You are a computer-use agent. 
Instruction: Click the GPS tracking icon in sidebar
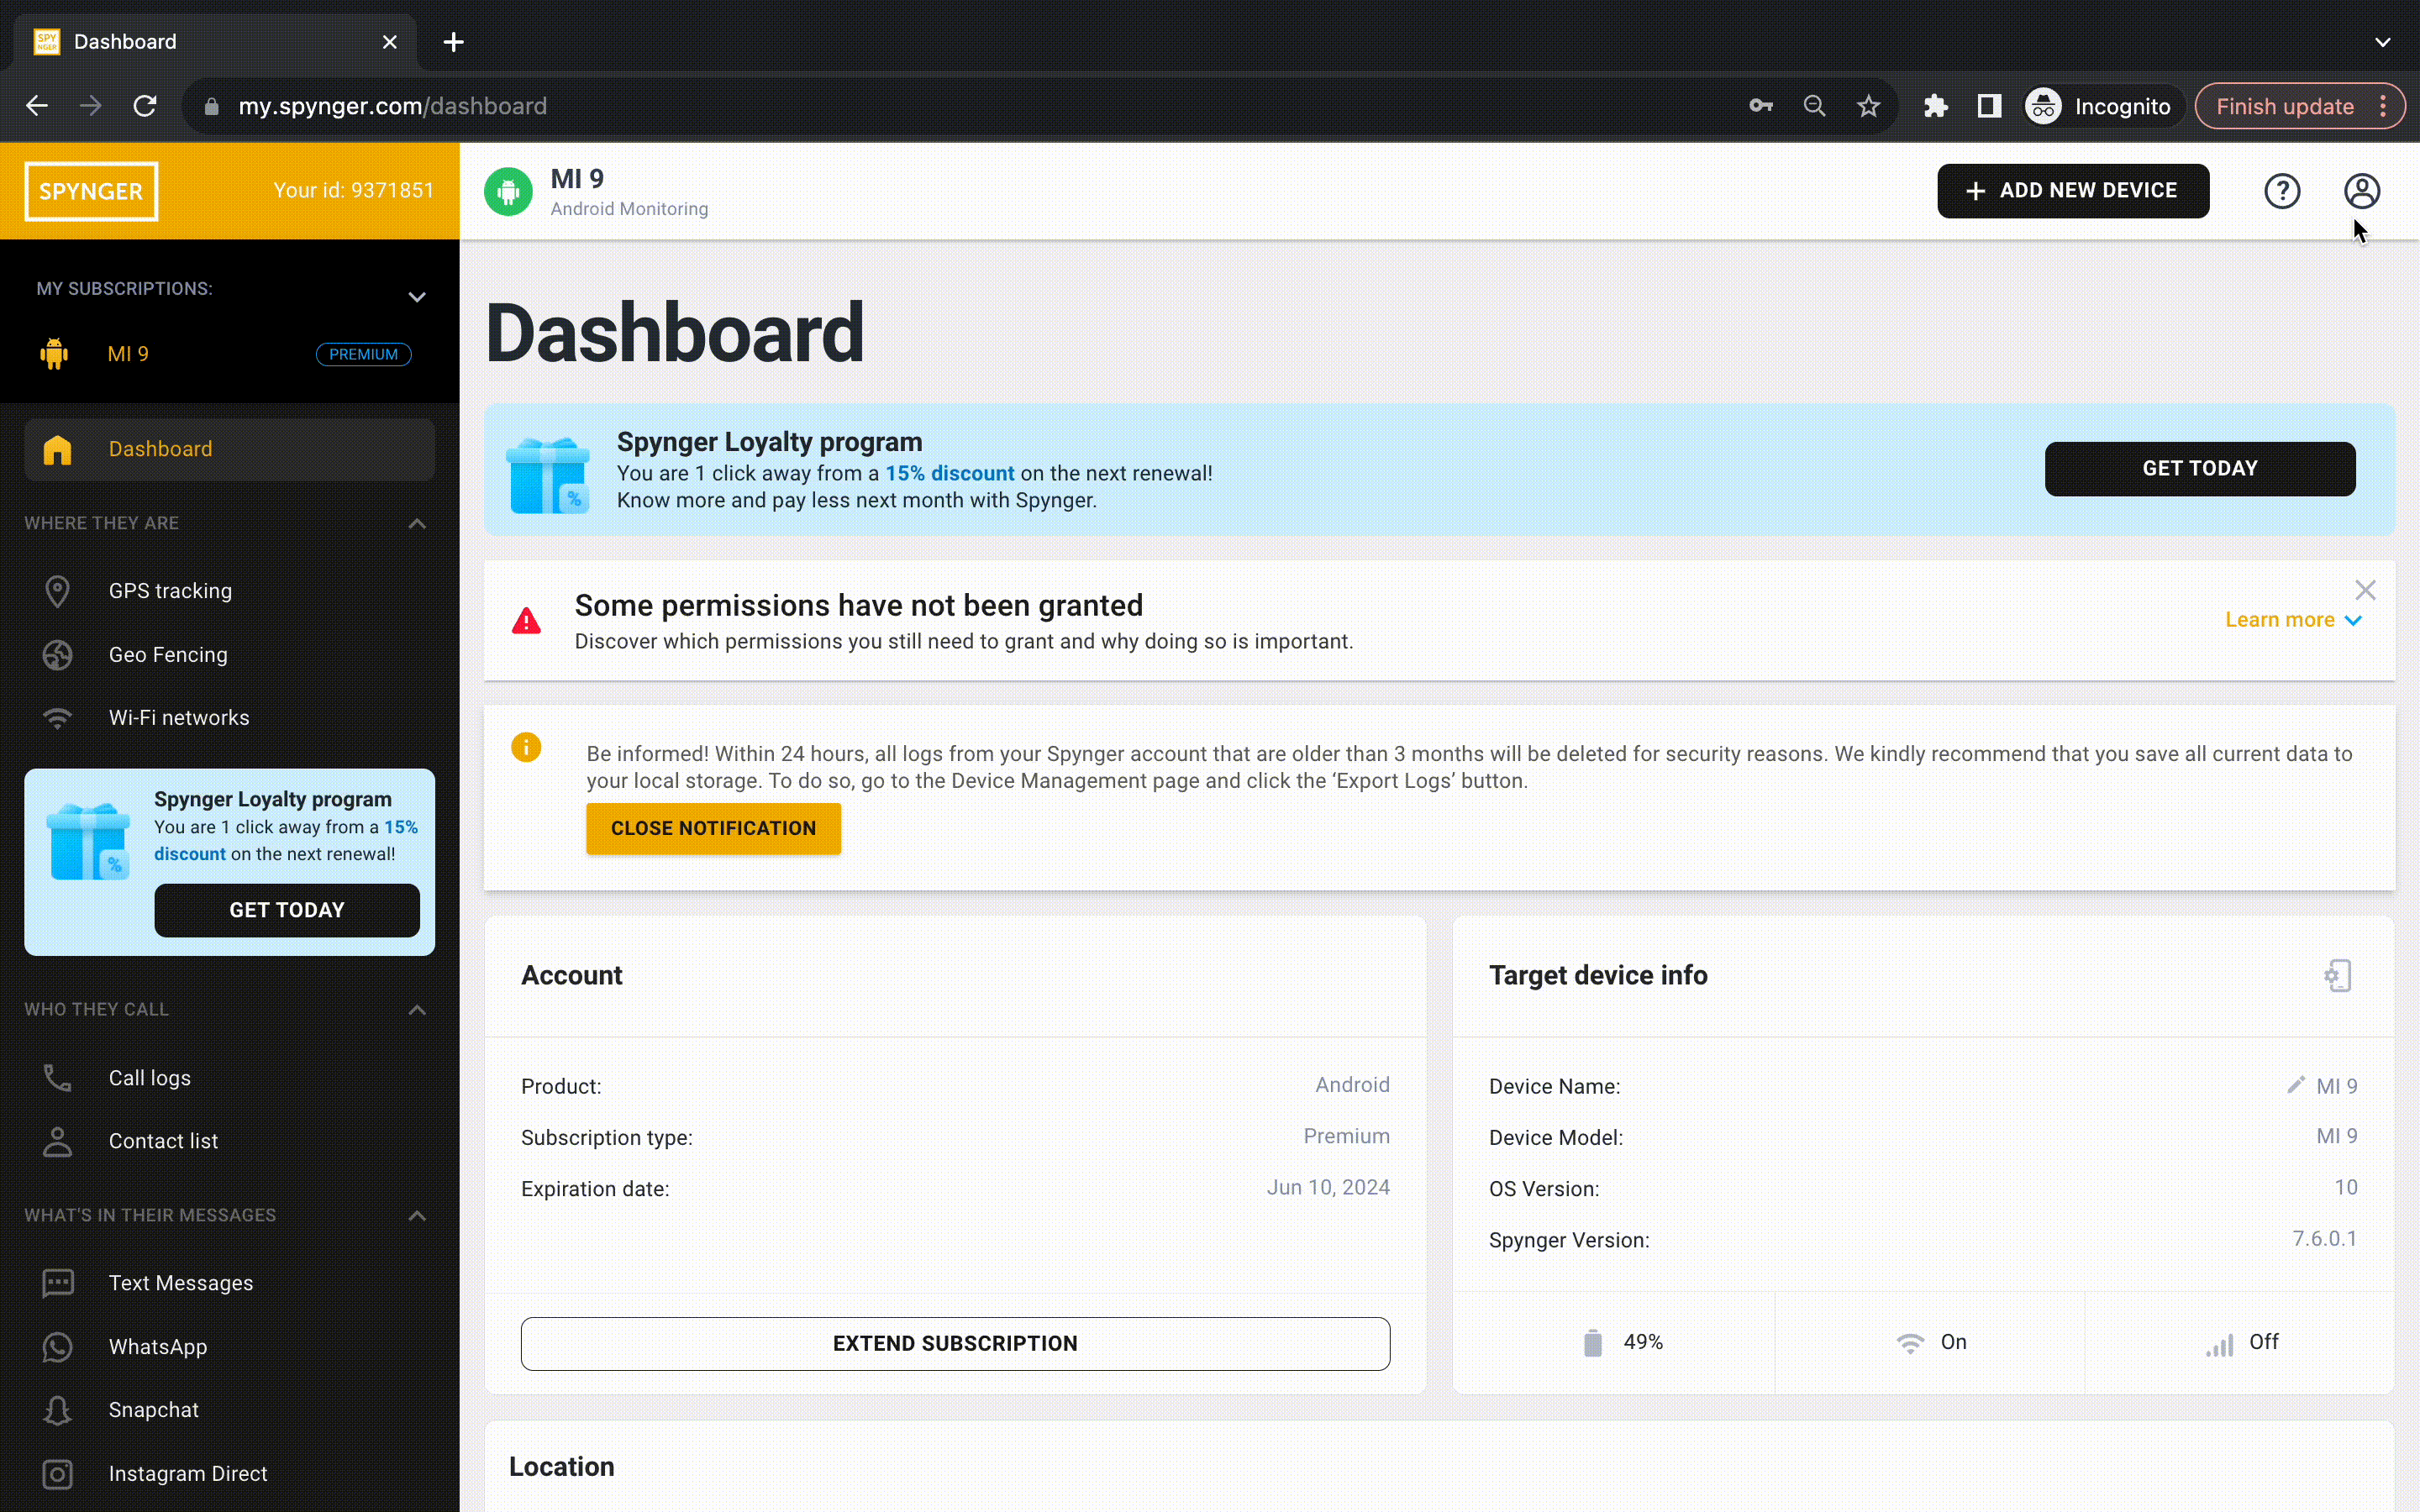coord(57,591)
